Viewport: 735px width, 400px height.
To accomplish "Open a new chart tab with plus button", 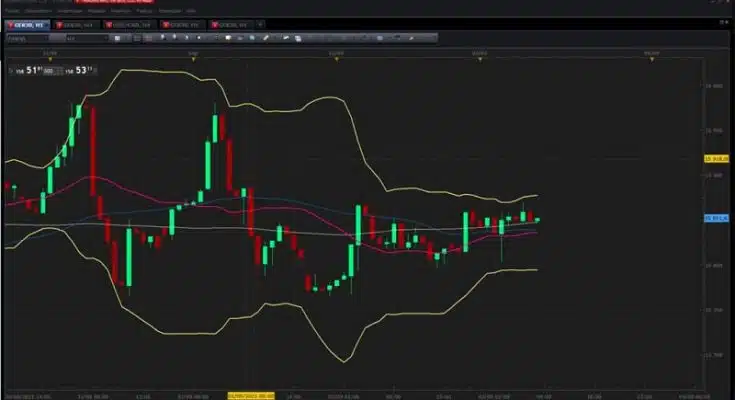I will (260, 25).
